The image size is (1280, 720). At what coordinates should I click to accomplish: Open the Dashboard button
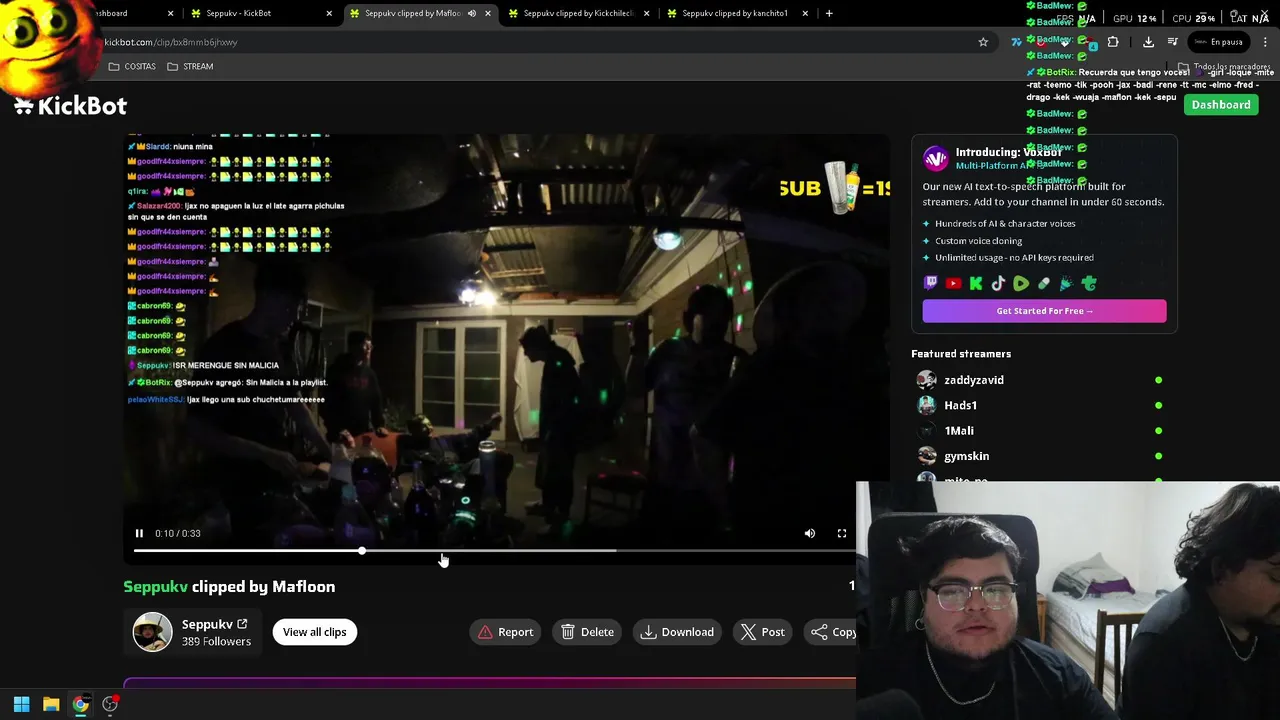pyautogui.click(x=1220, y=105)
